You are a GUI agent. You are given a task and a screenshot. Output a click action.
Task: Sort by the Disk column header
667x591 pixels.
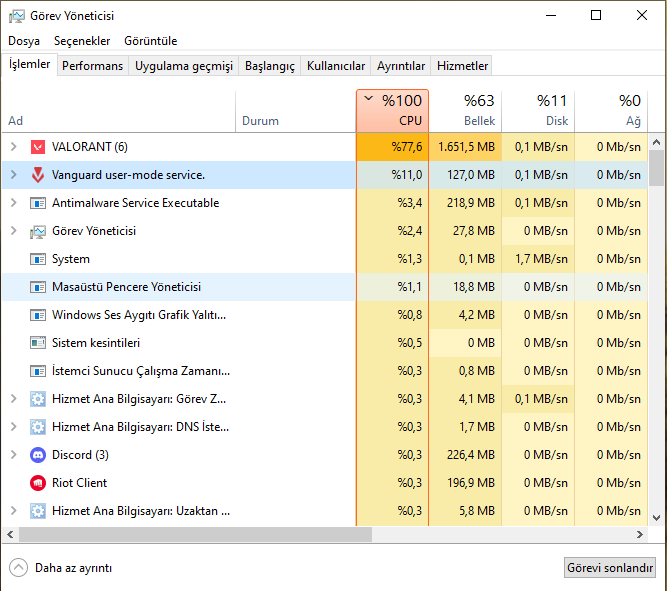538,111
